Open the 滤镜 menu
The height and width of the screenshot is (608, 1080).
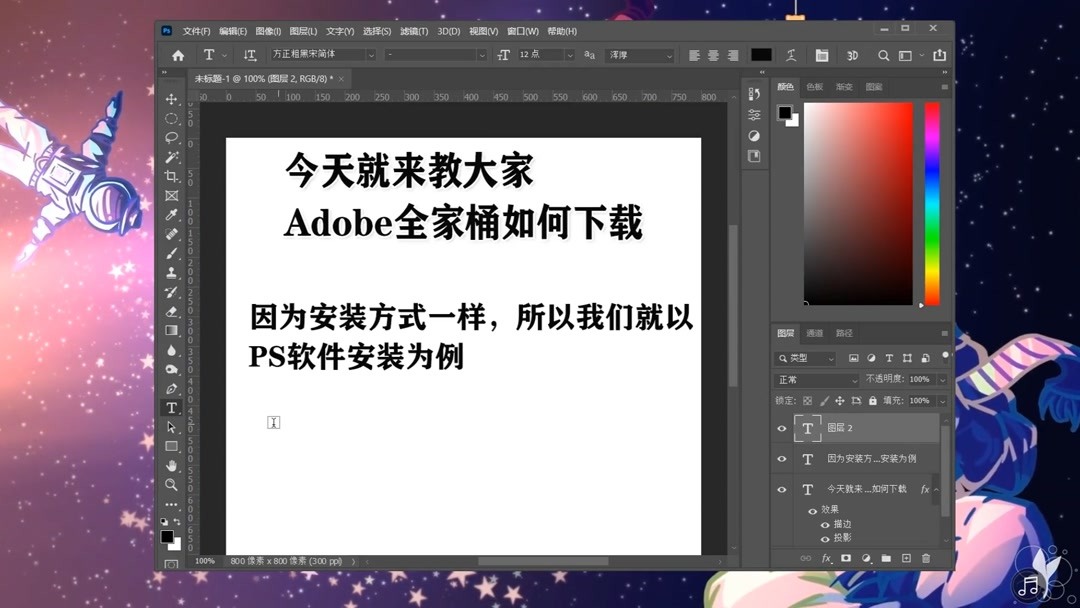(x=412, y=31)
